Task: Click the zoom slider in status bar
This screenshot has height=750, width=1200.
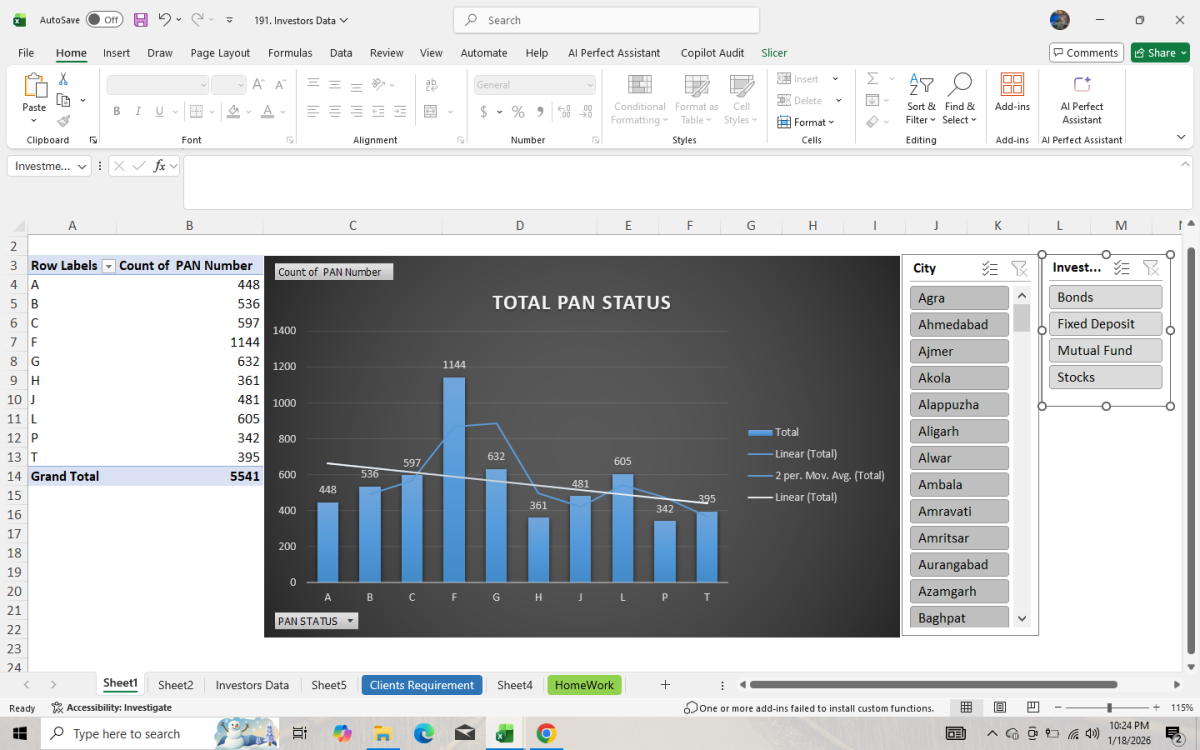Action: [x=1109, y=708]
